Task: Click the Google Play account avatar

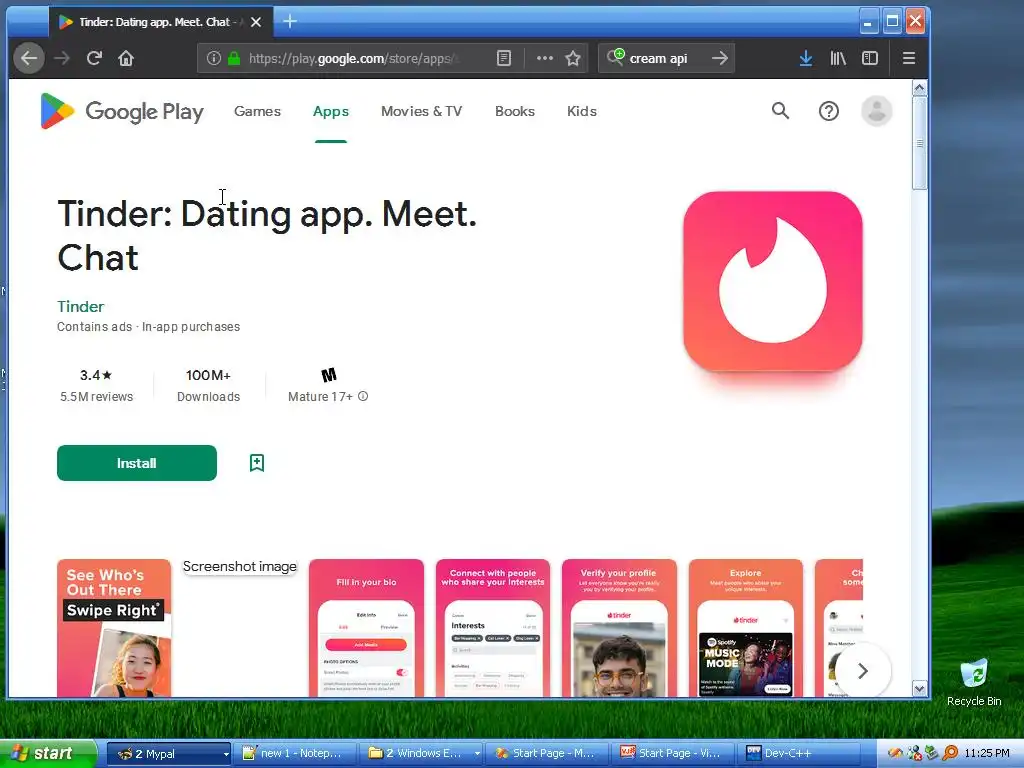Action: coord(876,111)
